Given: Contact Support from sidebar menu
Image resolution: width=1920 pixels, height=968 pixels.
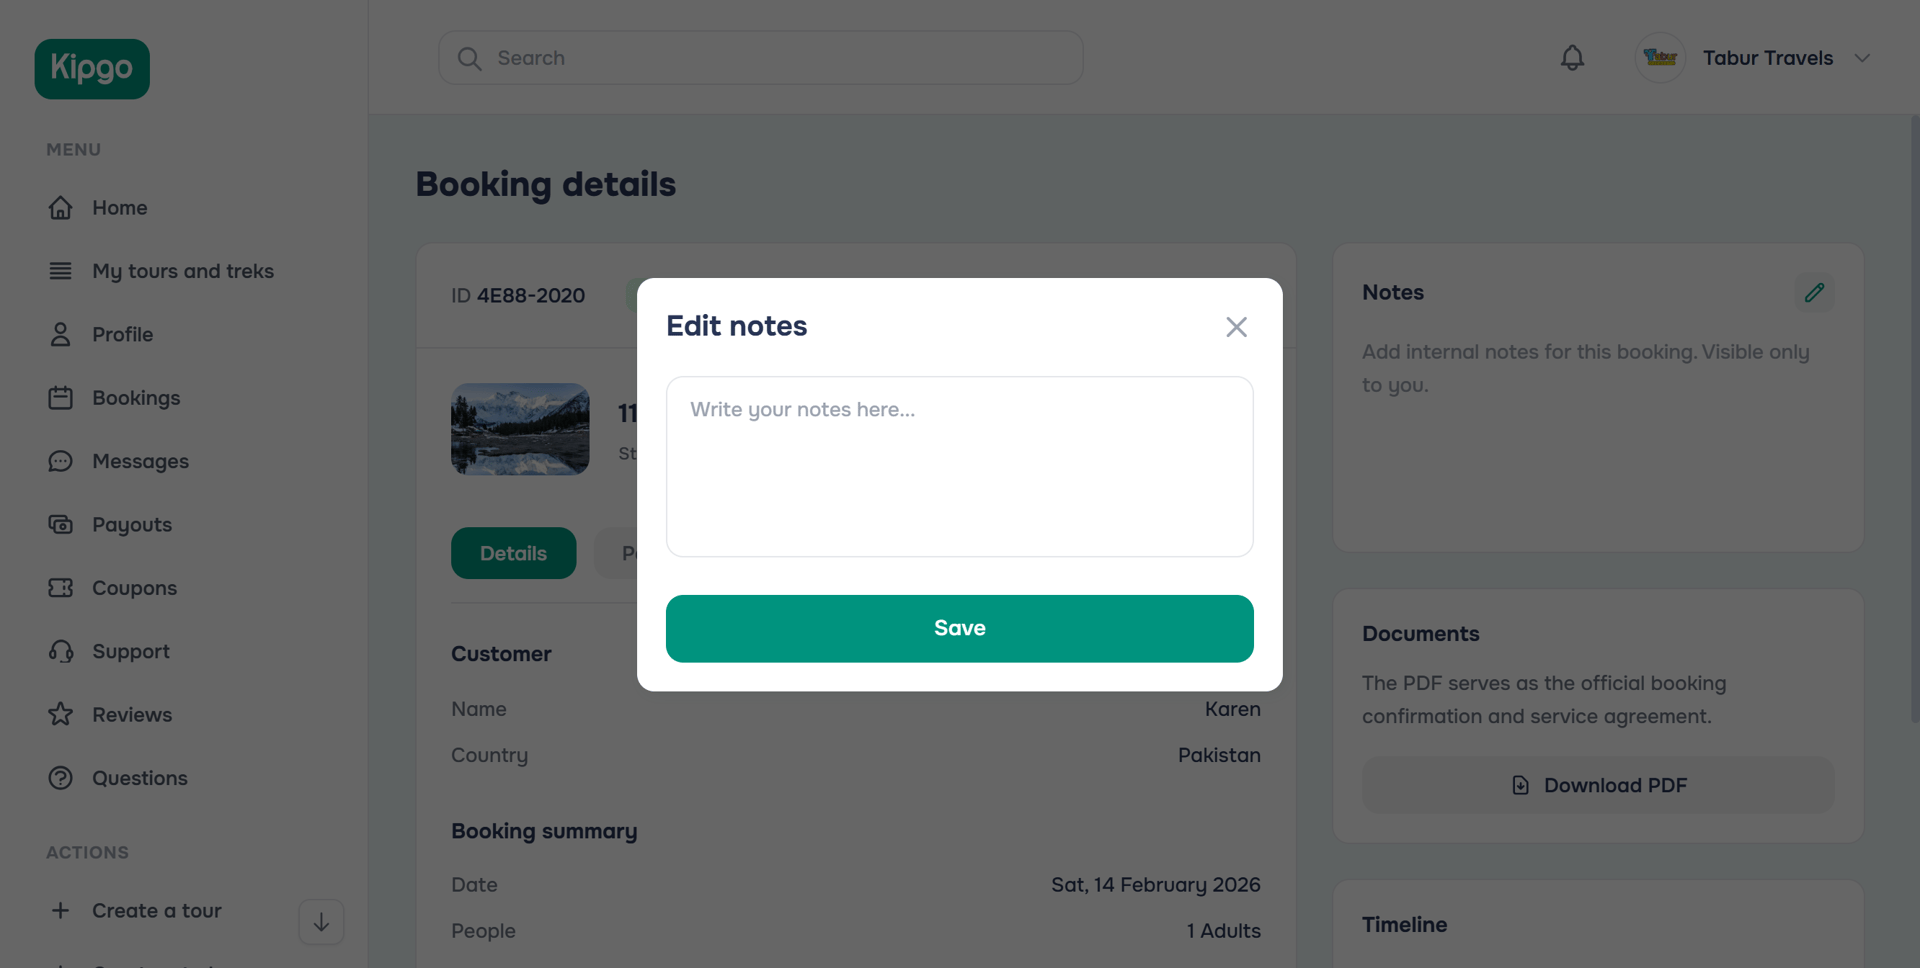Looking at the screenshot, I should [x=130, y=651].
